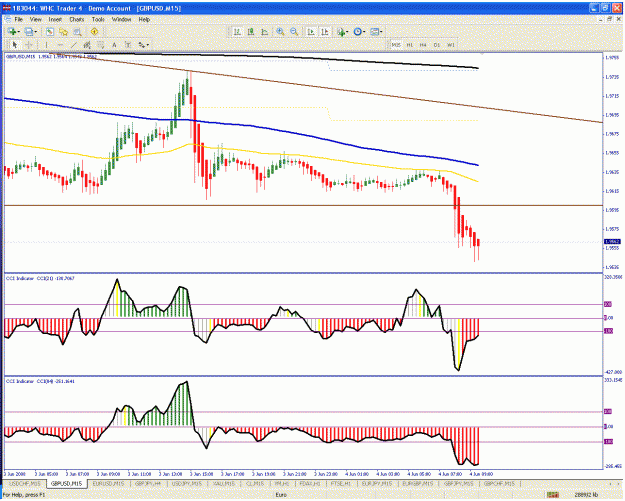Screen dimensions: 625x501
Task: Select the crosshair tool
Action: (29, 45)
